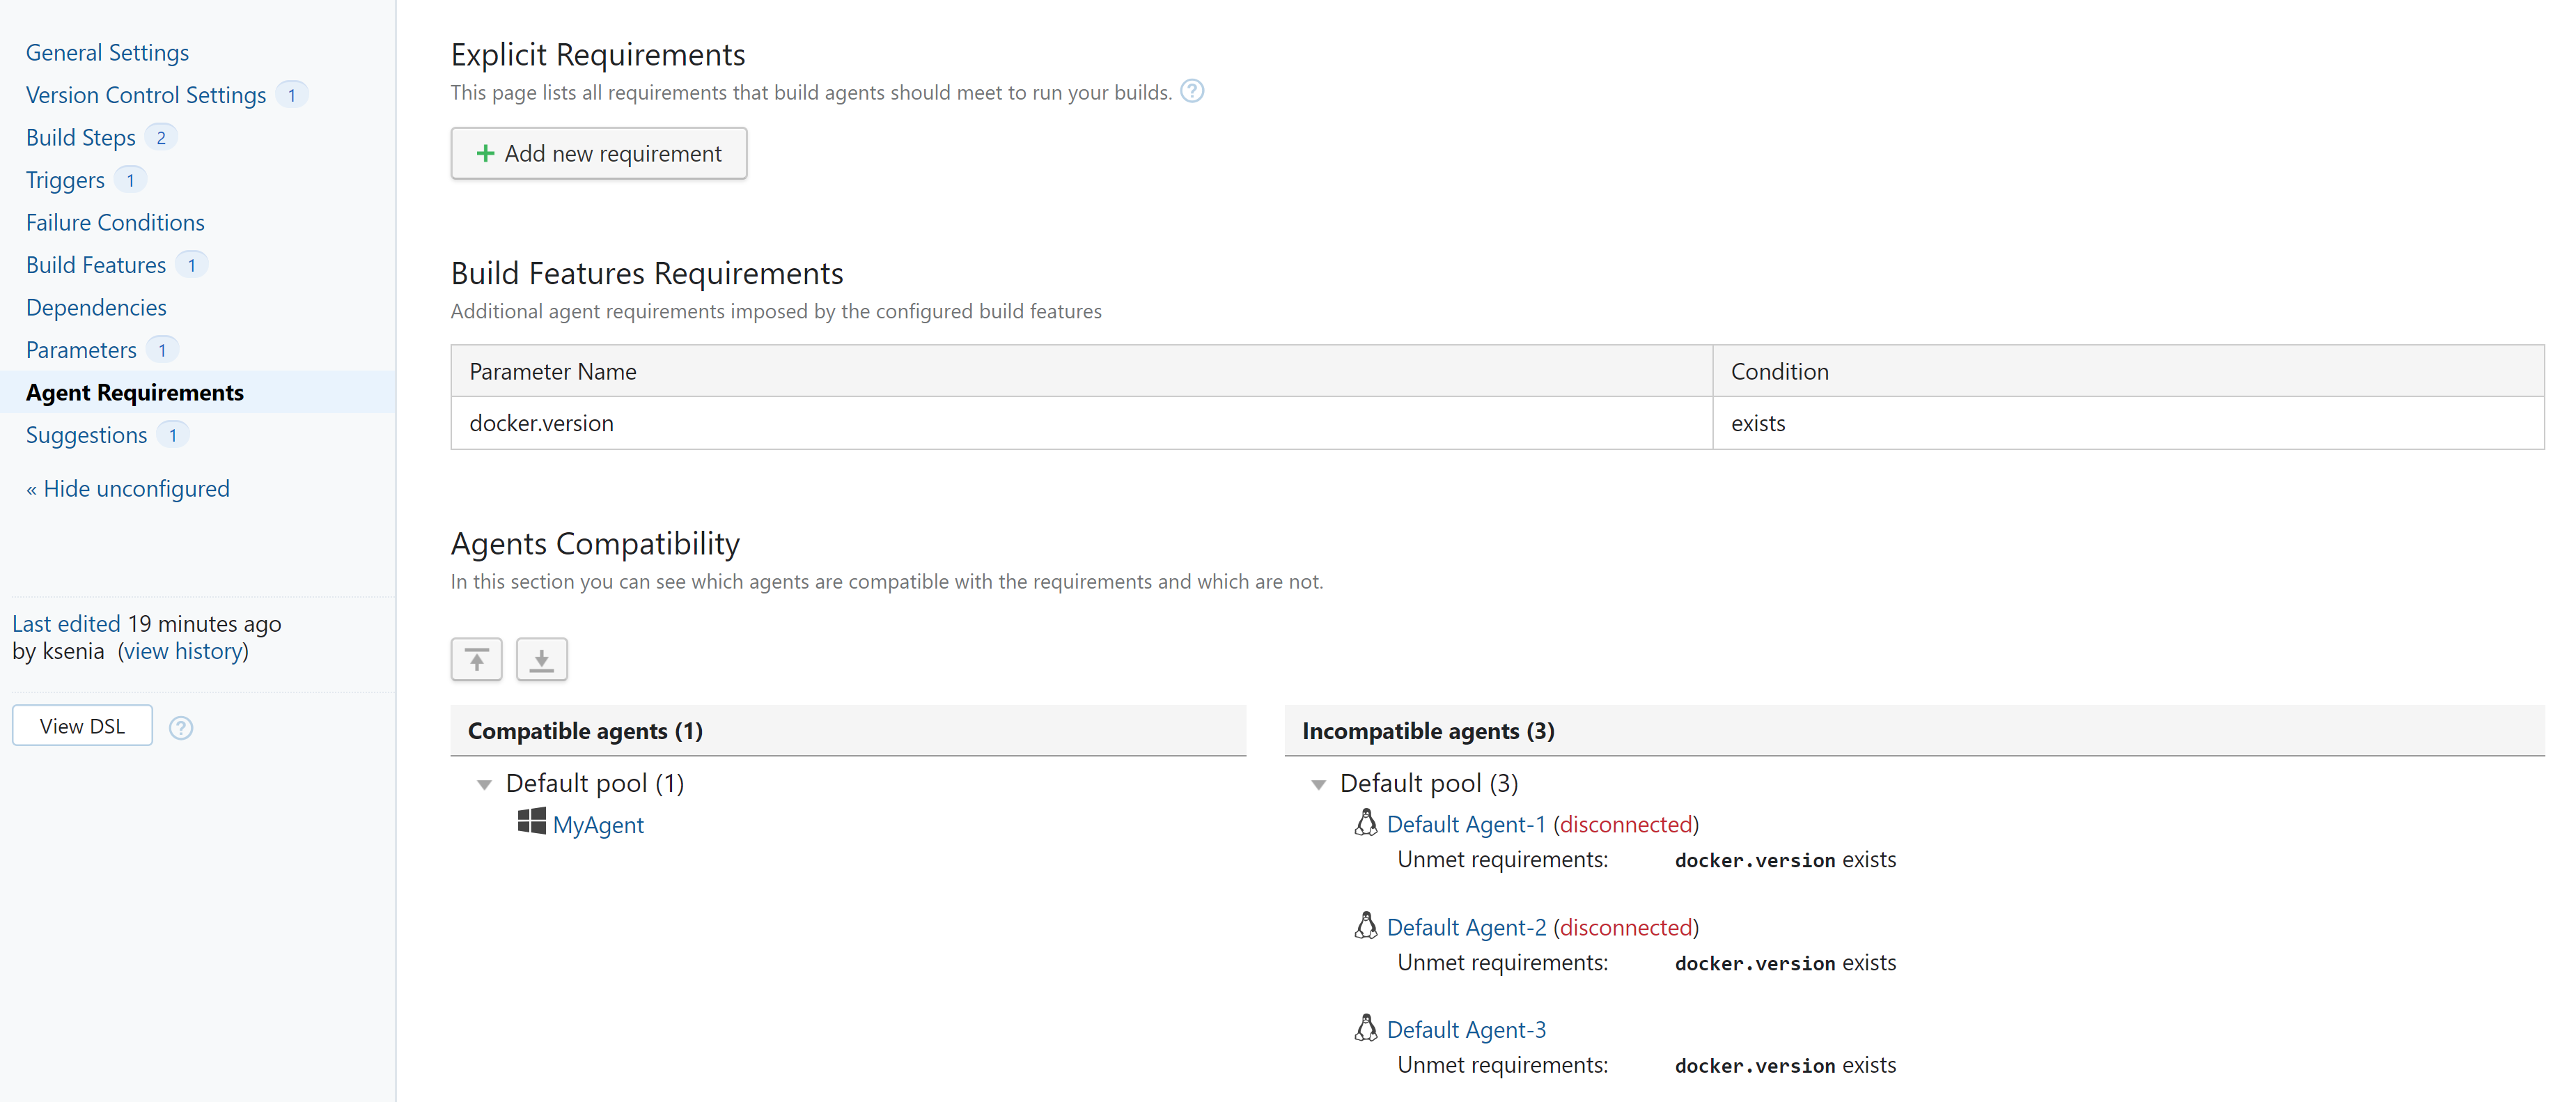The height and width of the screenshot is (1102, 2576).
Task: Click the Windows icon beside MyAgent
Action: click(531, 822)
